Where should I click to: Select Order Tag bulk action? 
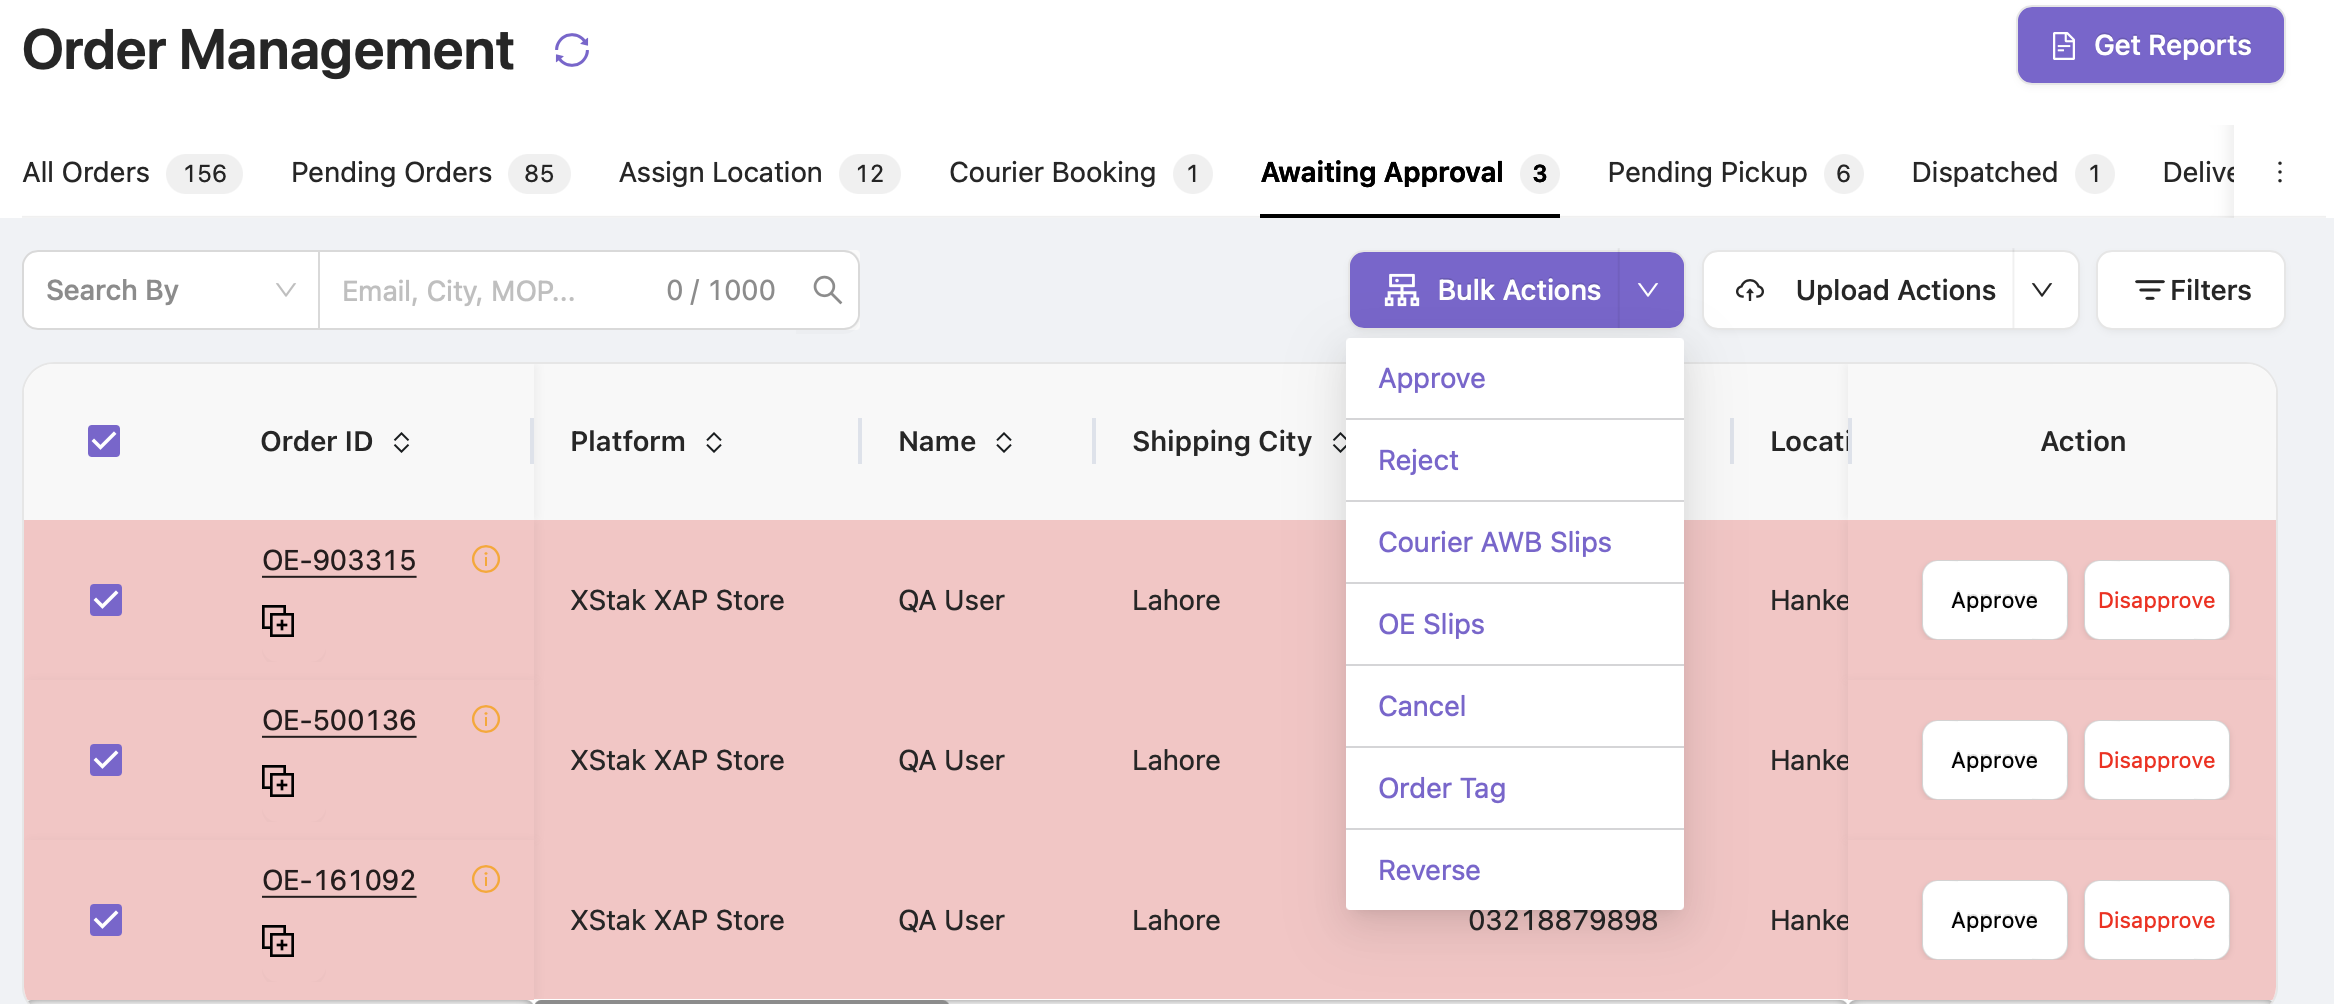(1514, 788)
